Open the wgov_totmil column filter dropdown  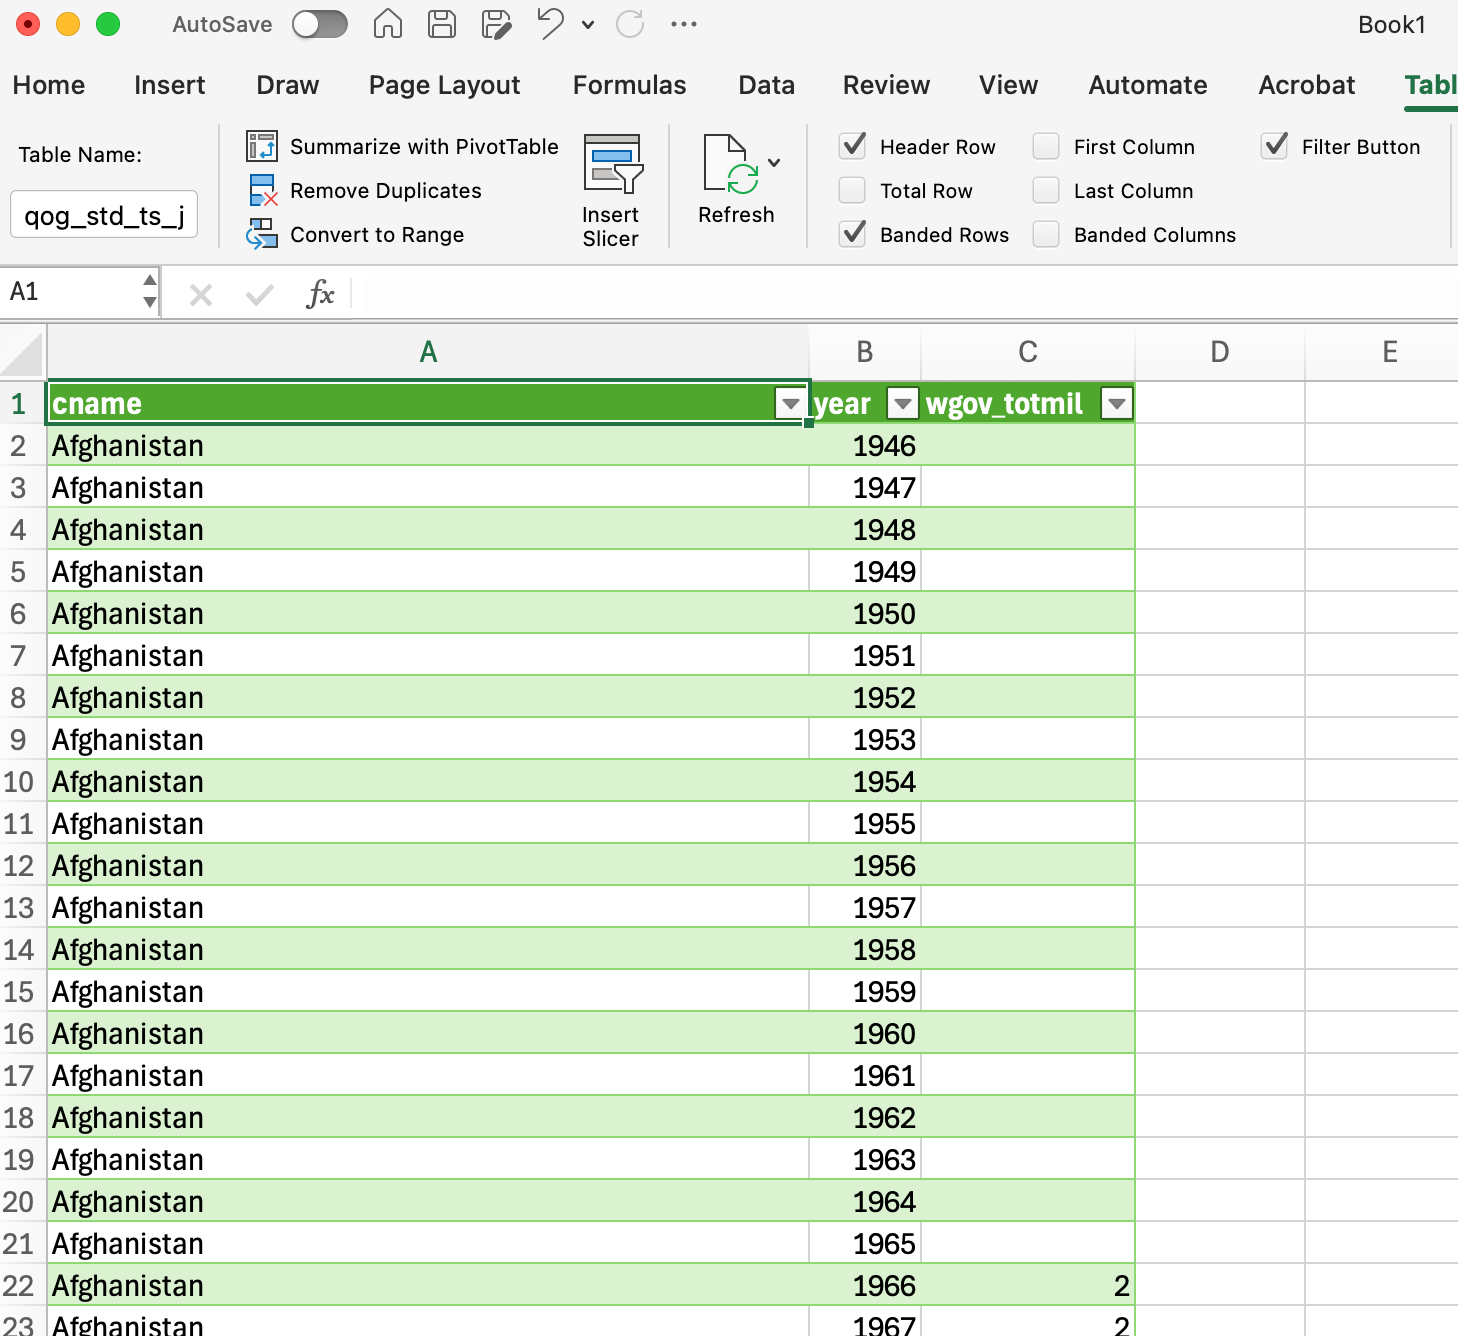[1116, 403]
